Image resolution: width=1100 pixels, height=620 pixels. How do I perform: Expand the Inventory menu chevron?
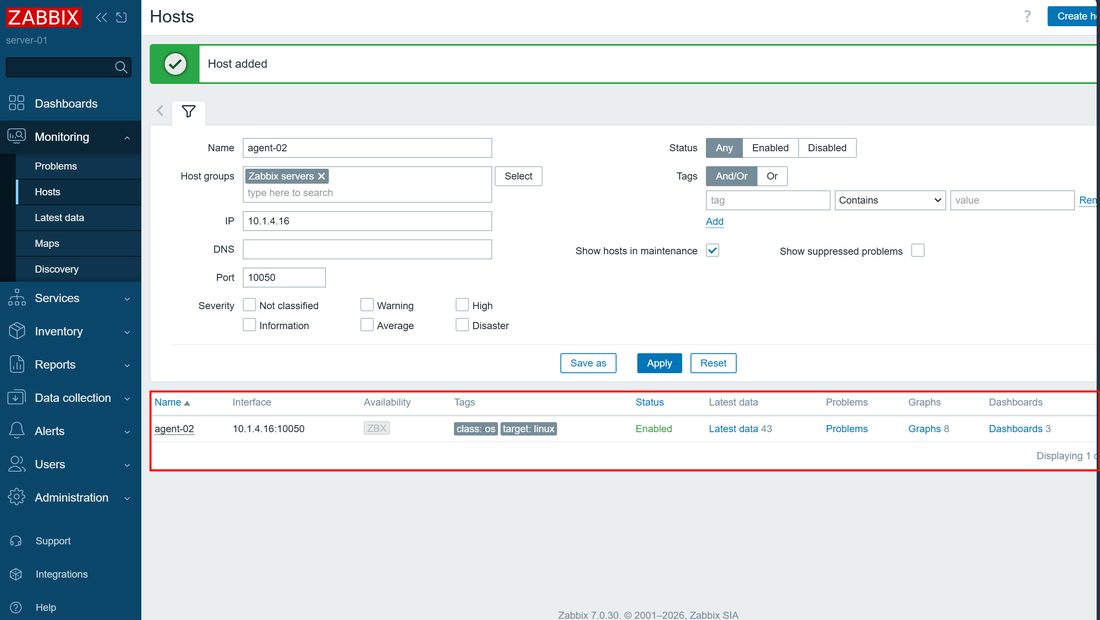point(127,332)
